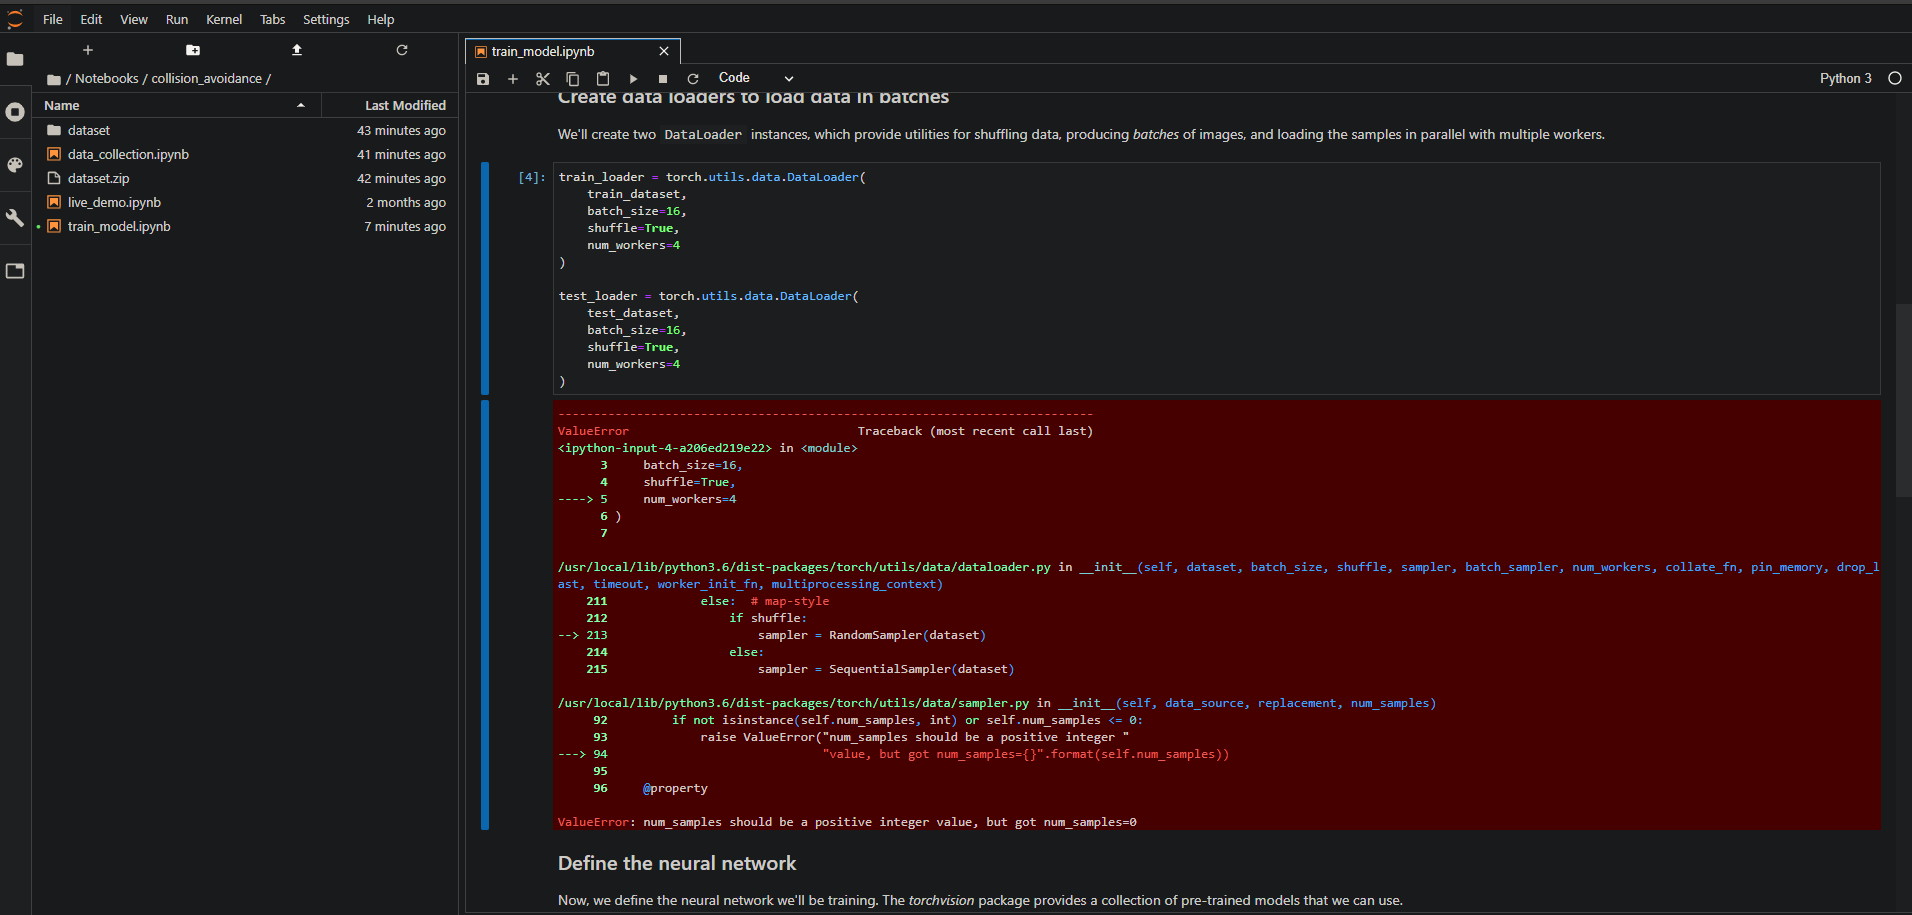Viewport: 1912px width, 915px height.
Task: Open the cell type Code dropdown
Action: tap(755, 78)
